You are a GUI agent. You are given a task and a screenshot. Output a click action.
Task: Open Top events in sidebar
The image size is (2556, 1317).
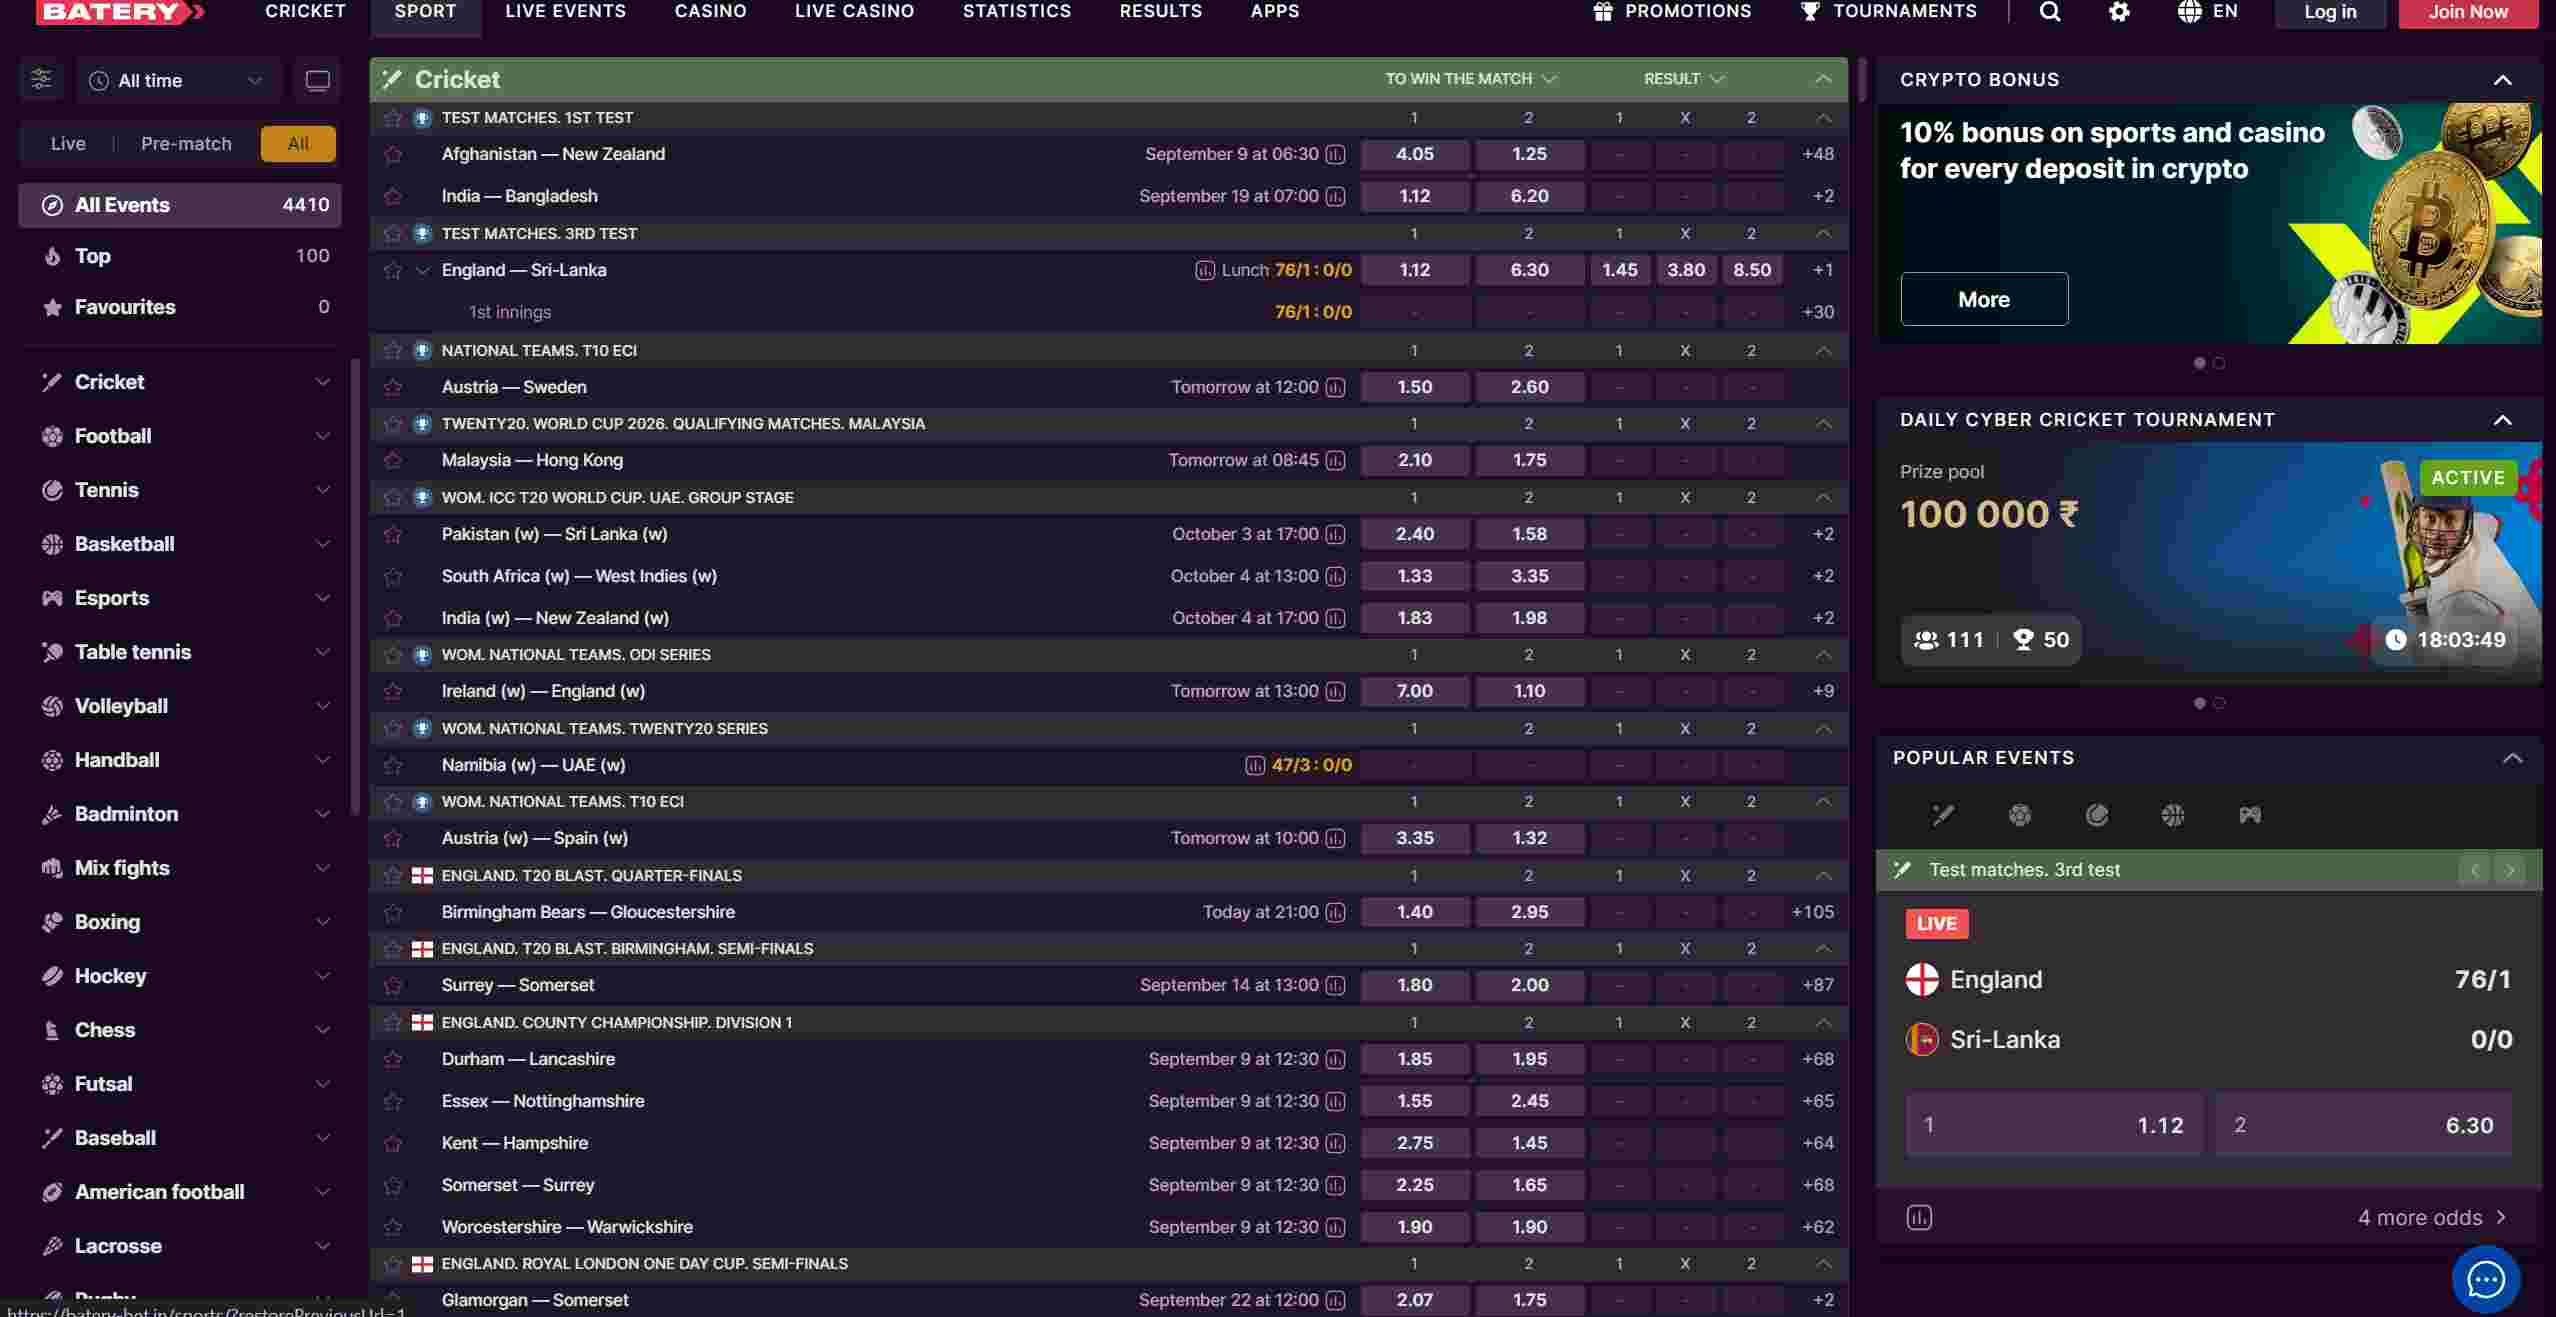coord(180,256)
